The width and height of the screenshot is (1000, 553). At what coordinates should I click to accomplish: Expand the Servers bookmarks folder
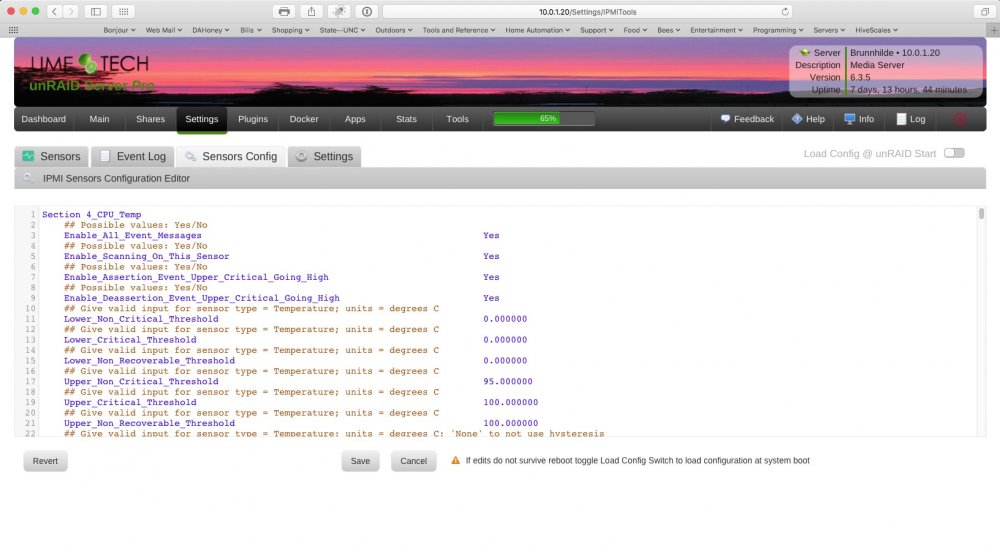tap(828, 30)
